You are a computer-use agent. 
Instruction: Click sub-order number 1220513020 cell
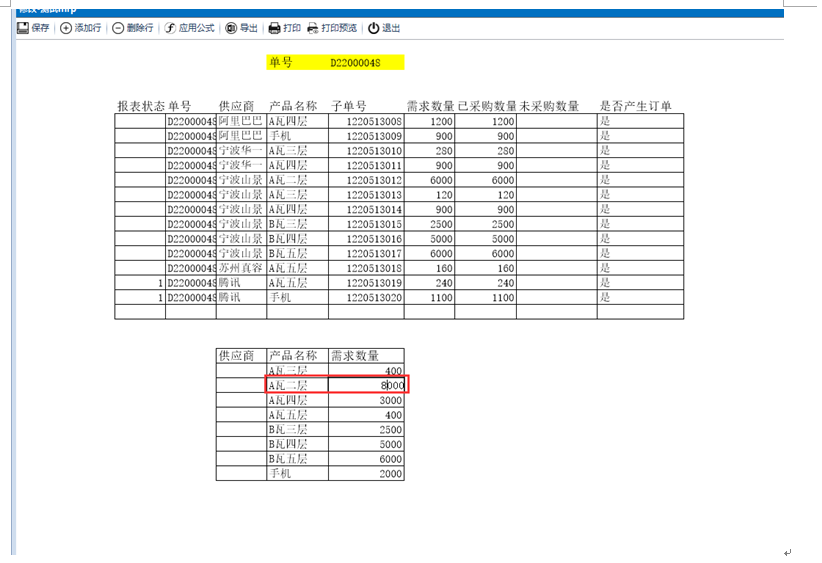pyautogui.click(x=366, y=297)
